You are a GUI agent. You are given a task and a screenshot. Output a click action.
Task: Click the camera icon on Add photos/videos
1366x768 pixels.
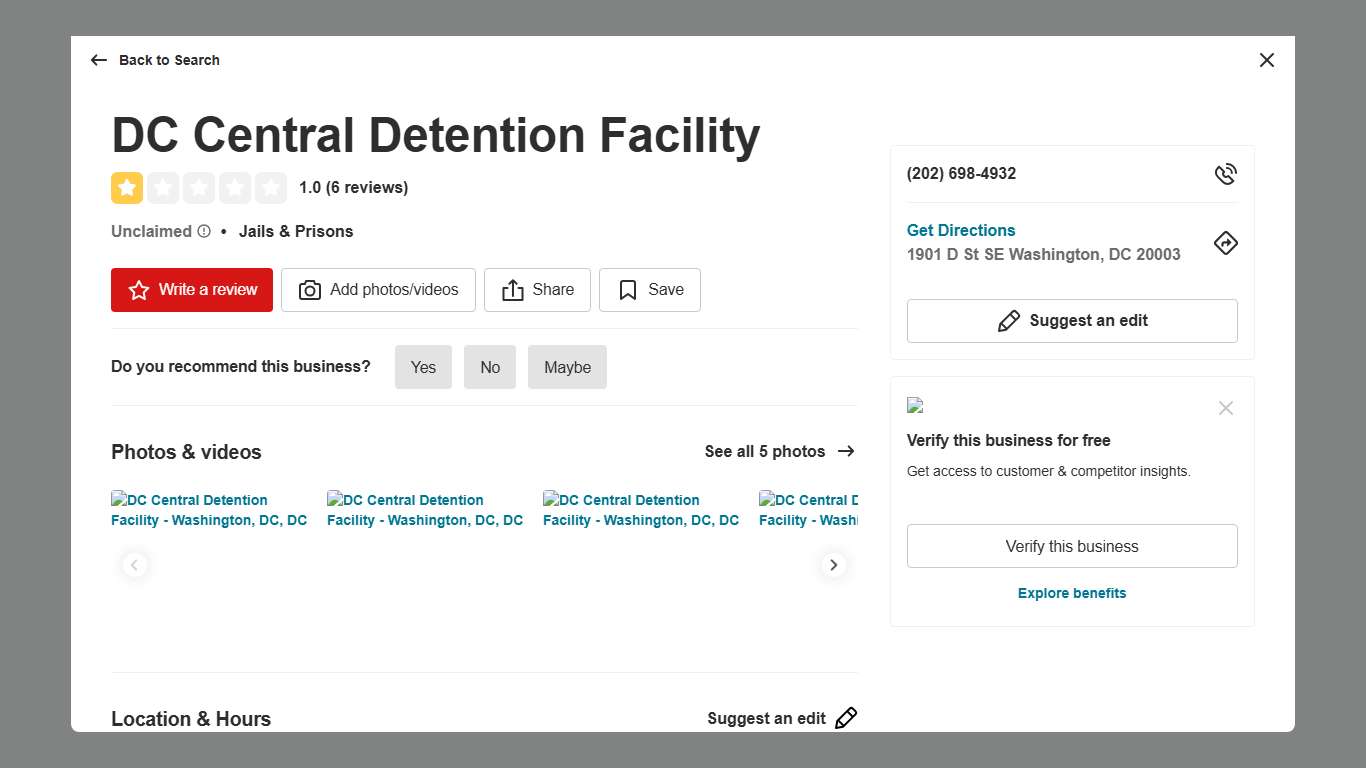coord(310,290)
